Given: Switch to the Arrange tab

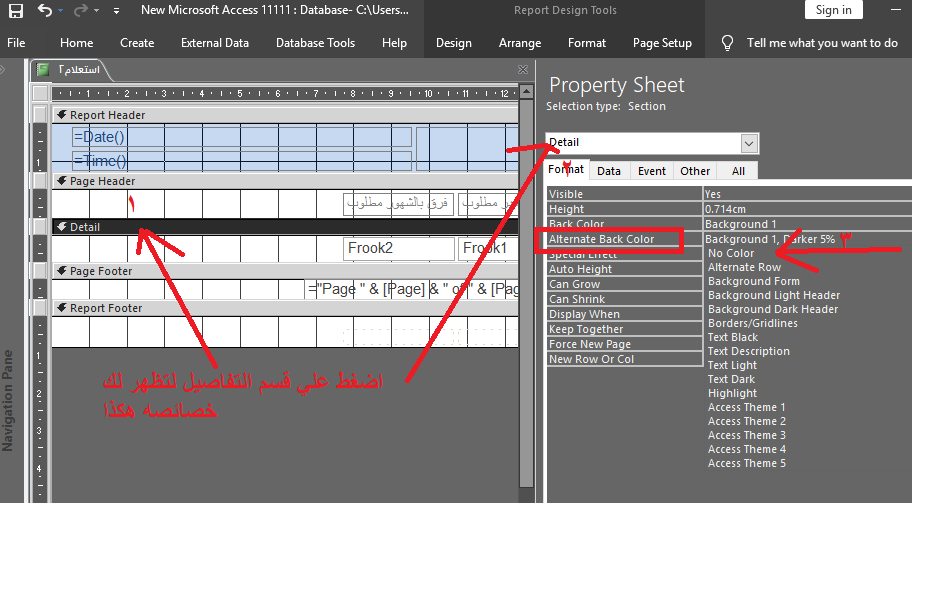Looking at the screenshot, I should (520, 43).
